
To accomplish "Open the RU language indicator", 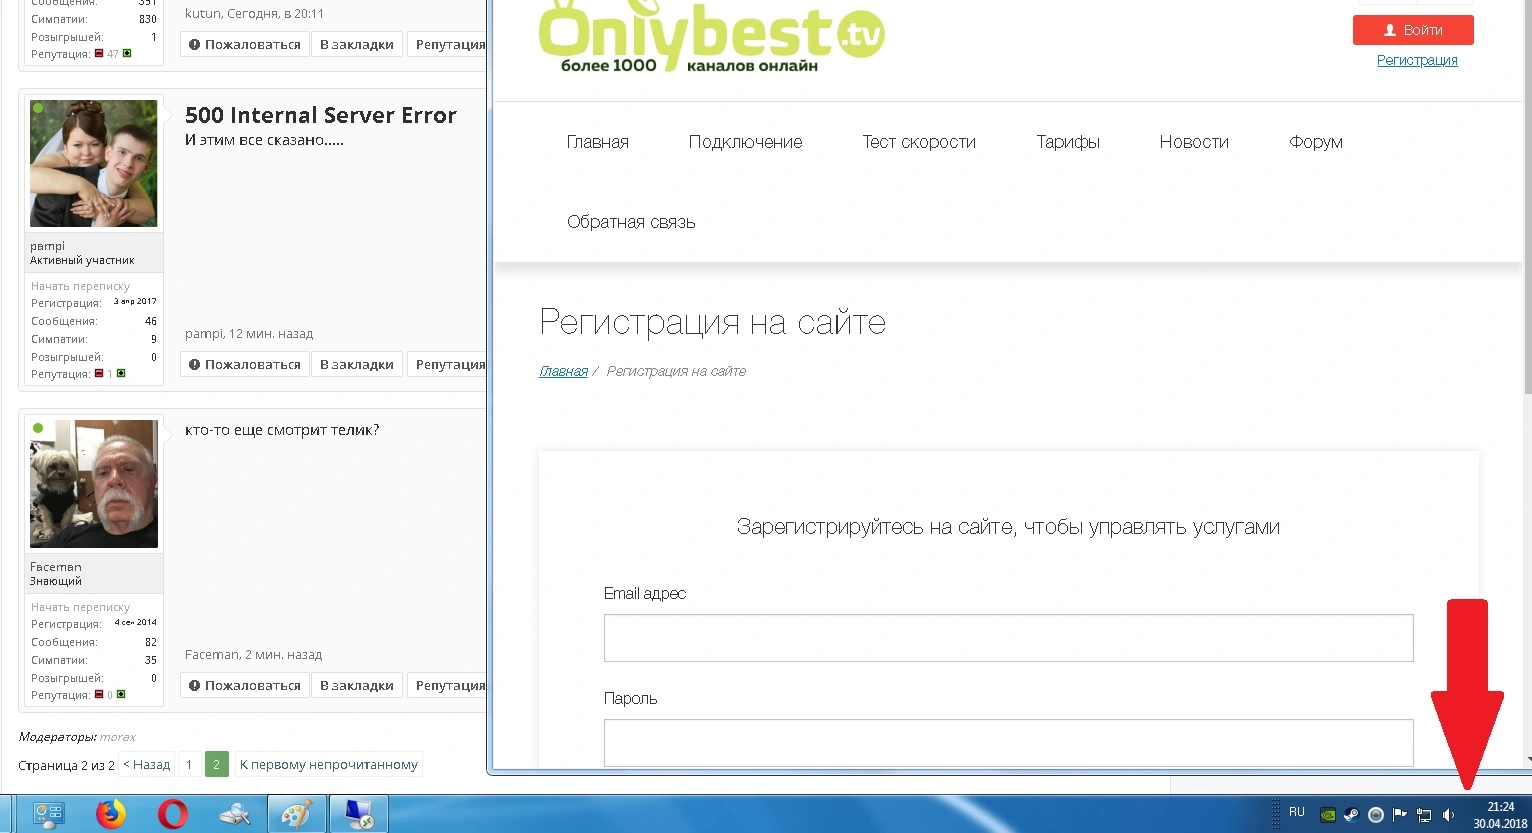I will pos(1297,812).
